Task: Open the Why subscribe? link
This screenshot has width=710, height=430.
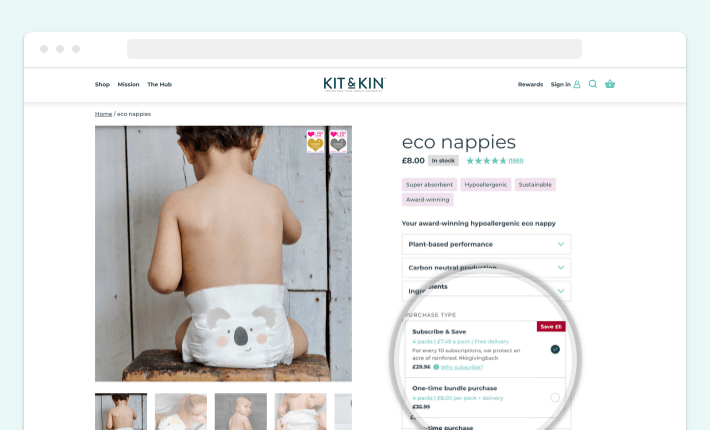Action: click(x=462, y=367)
